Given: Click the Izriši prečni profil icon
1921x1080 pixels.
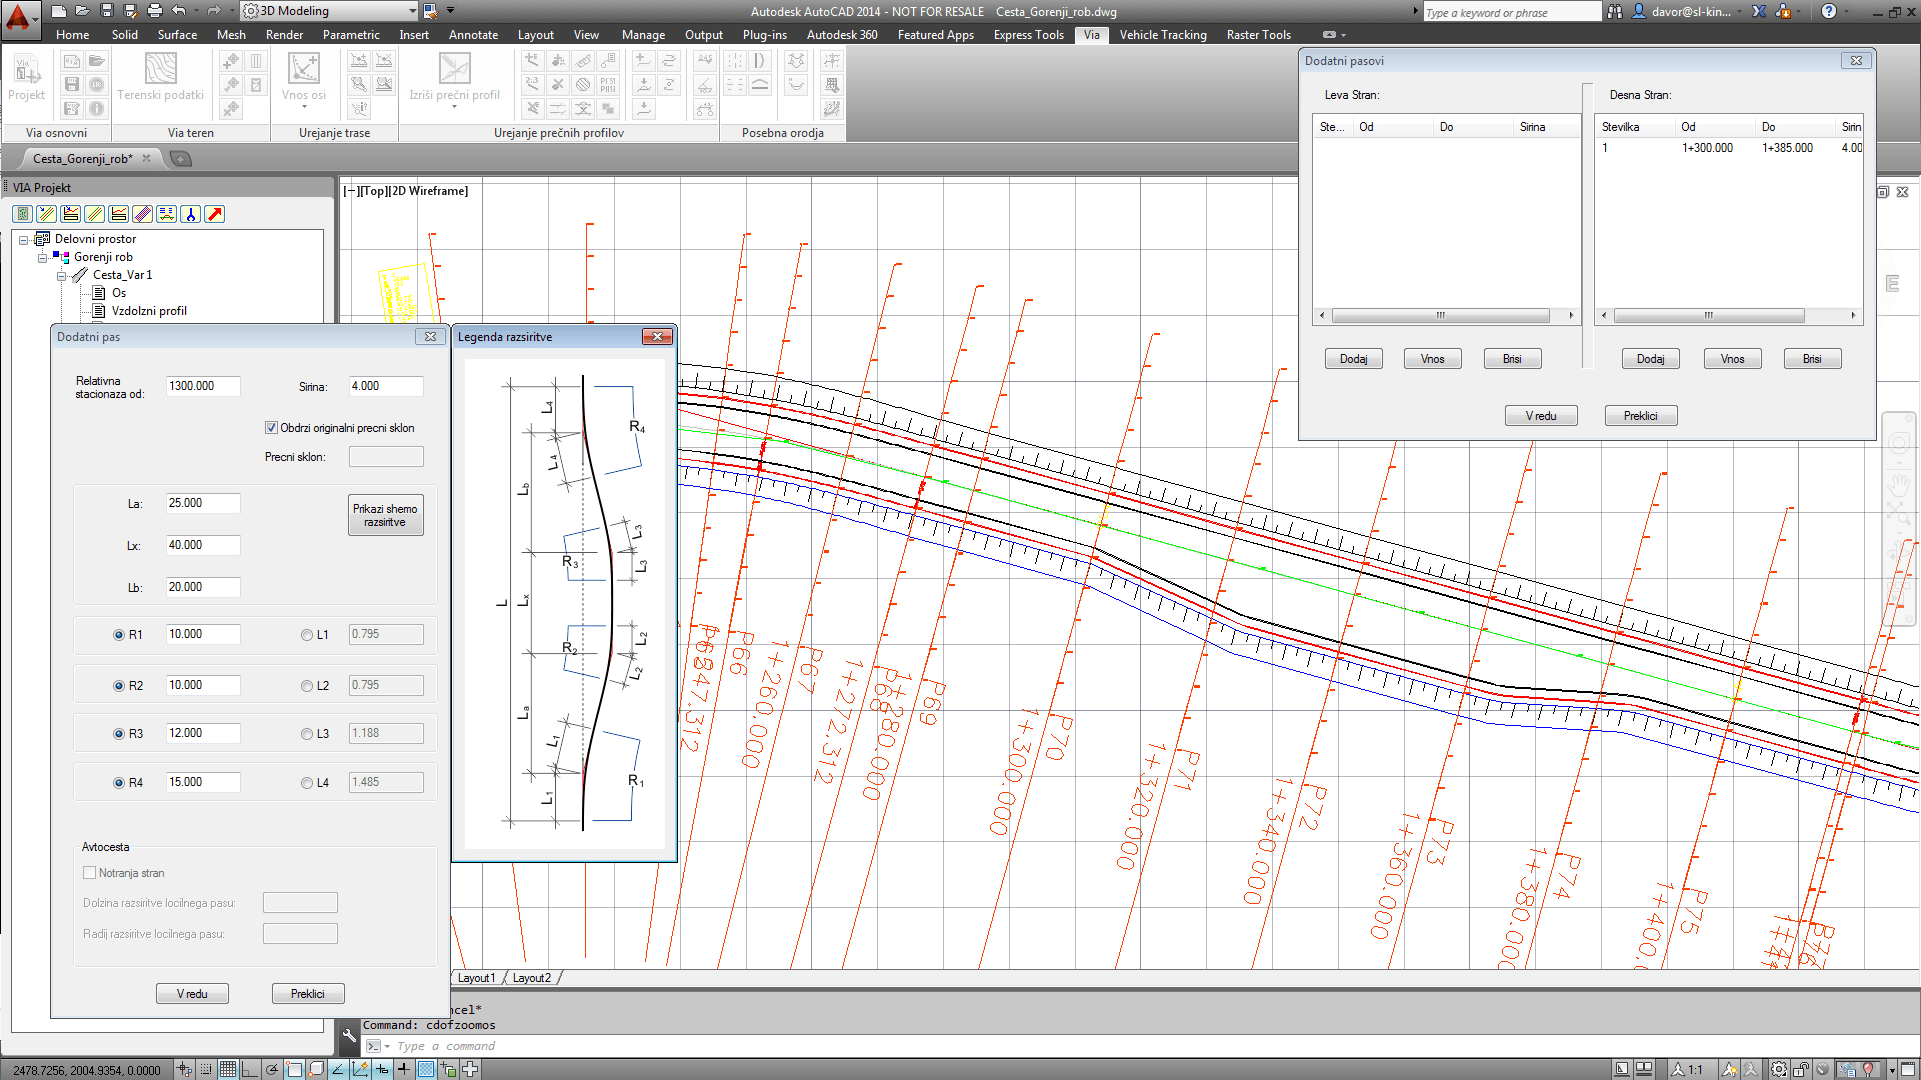Looking at the screenshot, I should [454, 69].
